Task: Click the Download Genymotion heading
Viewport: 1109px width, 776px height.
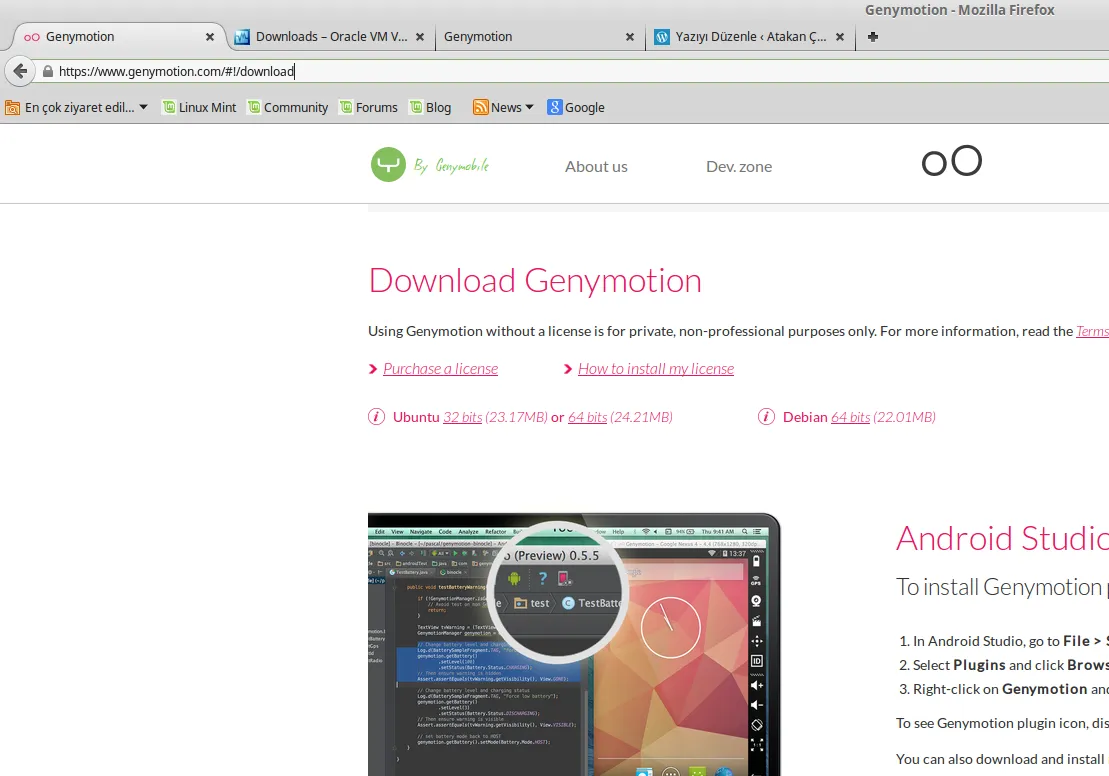Action: [x=535, y=281]
